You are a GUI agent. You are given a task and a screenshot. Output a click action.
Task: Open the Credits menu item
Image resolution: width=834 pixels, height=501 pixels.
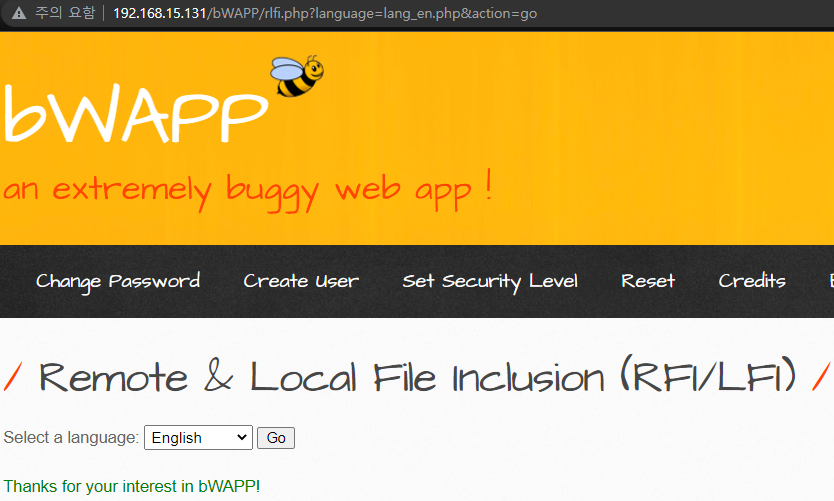click(752, 281)
